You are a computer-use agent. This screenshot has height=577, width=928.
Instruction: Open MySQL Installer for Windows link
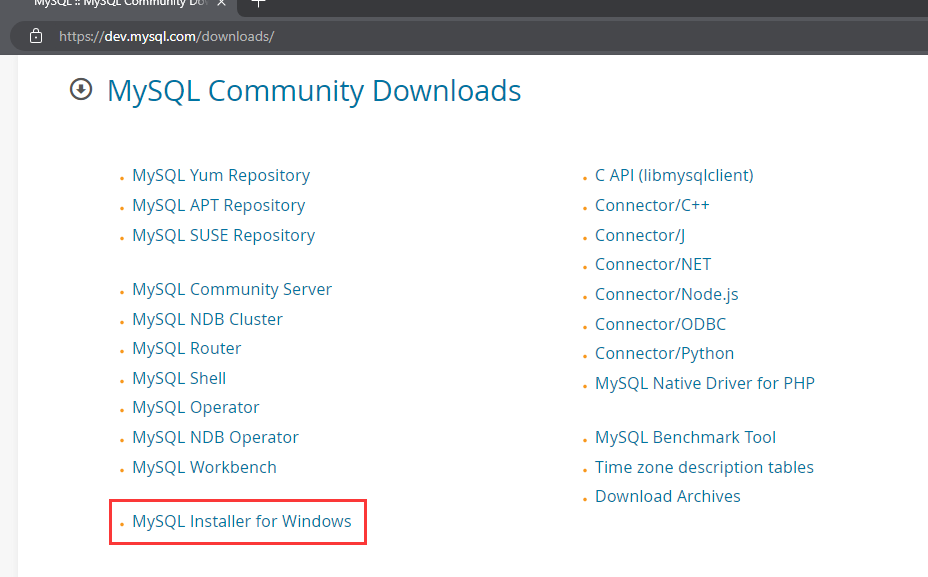coord(241,521)
